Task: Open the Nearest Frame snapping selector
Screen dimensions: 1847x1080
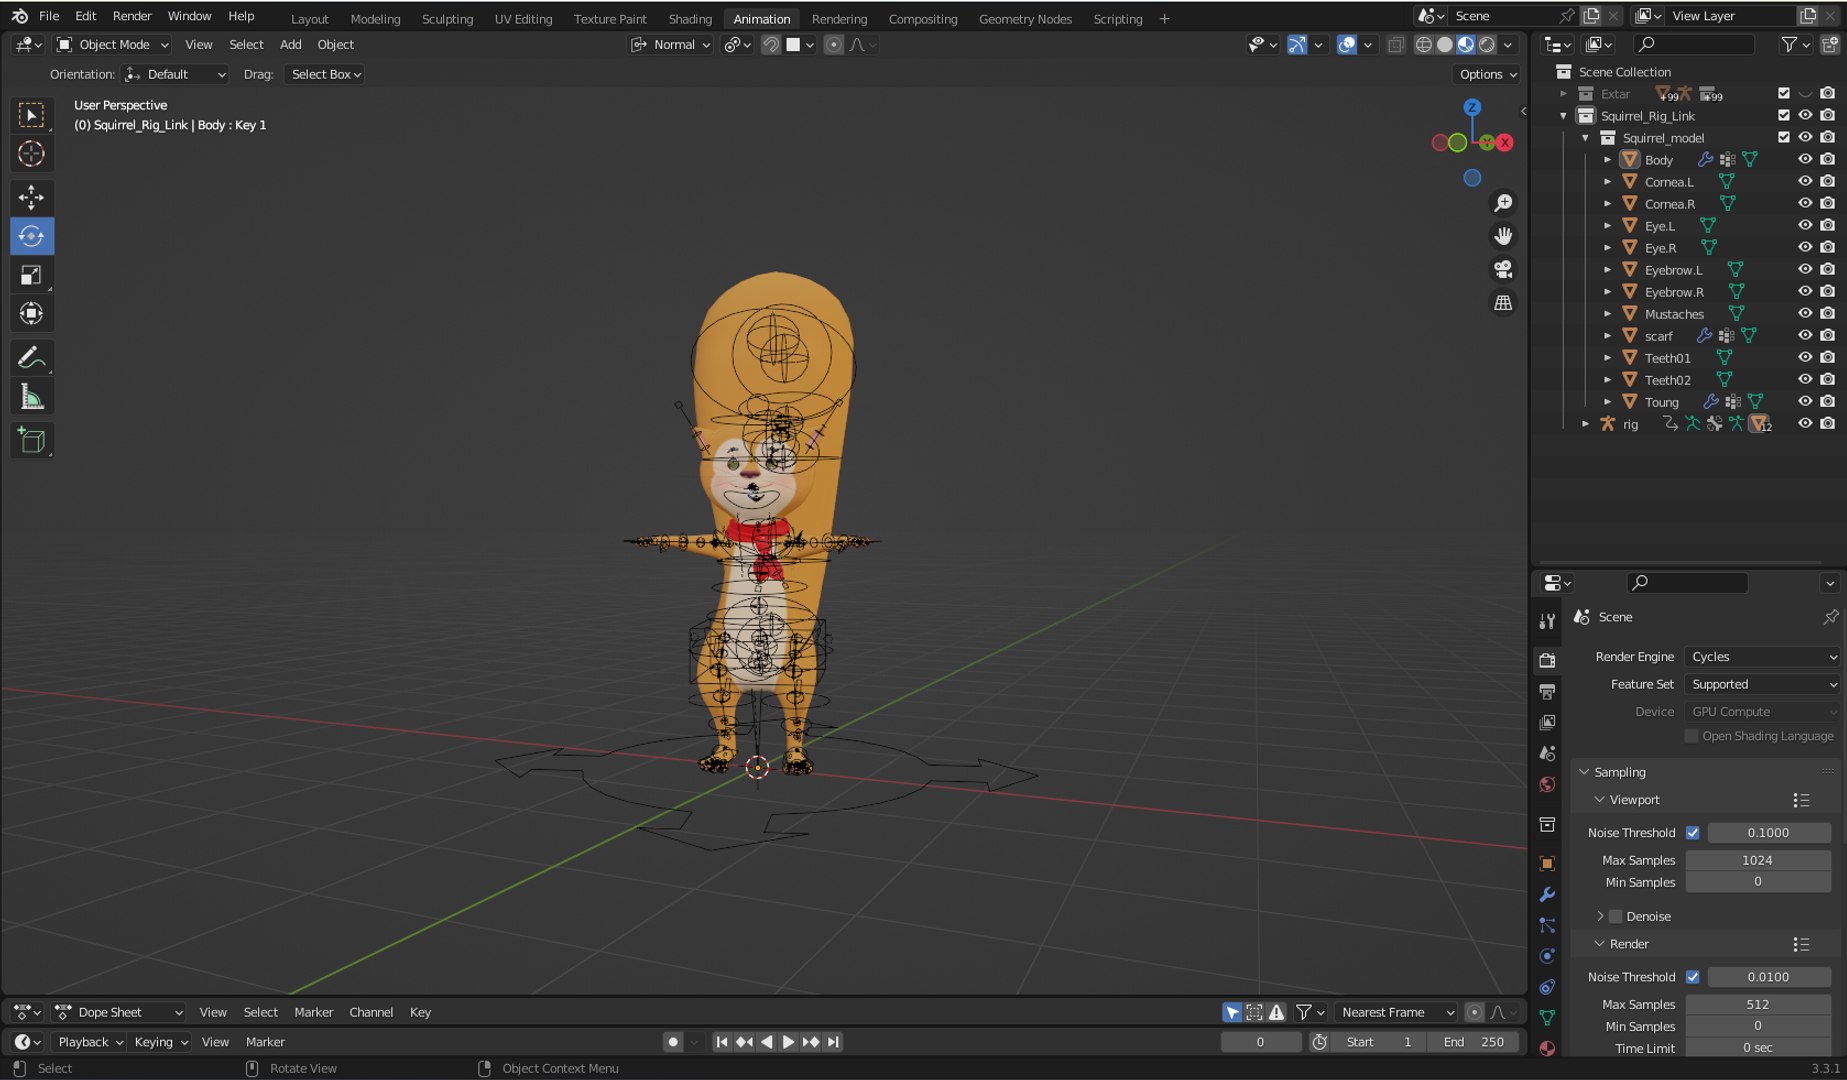Action: [x=1396, y=1013]
